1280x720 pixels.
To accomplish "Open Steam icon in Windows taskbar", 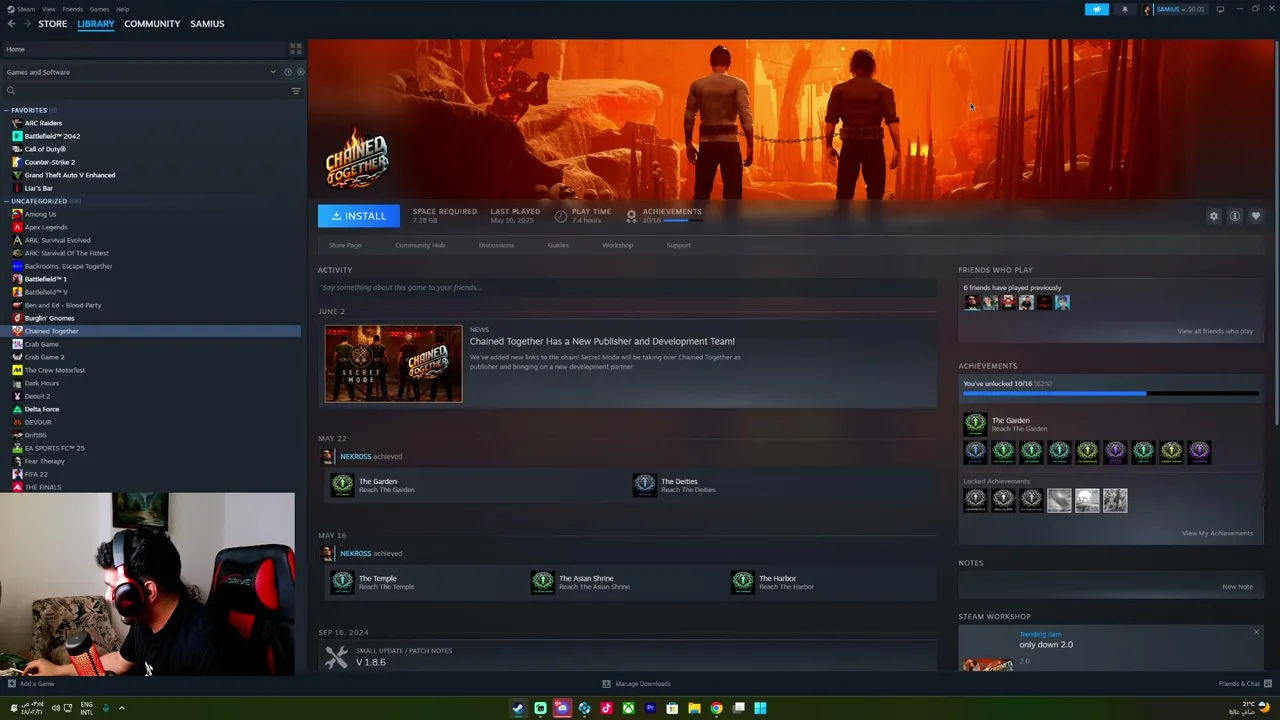I will point(518,708).
